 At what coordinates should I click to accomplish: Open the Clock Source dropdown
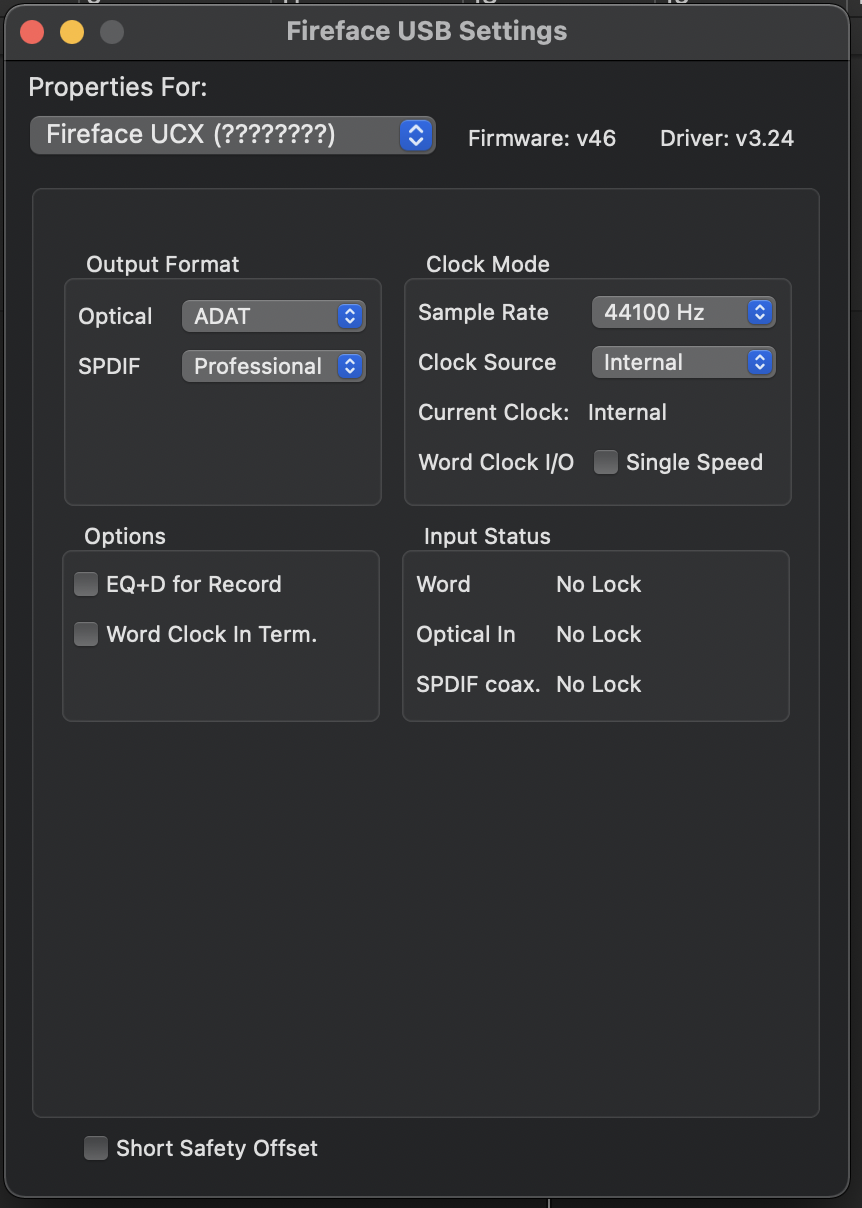(x=683, y=362)
